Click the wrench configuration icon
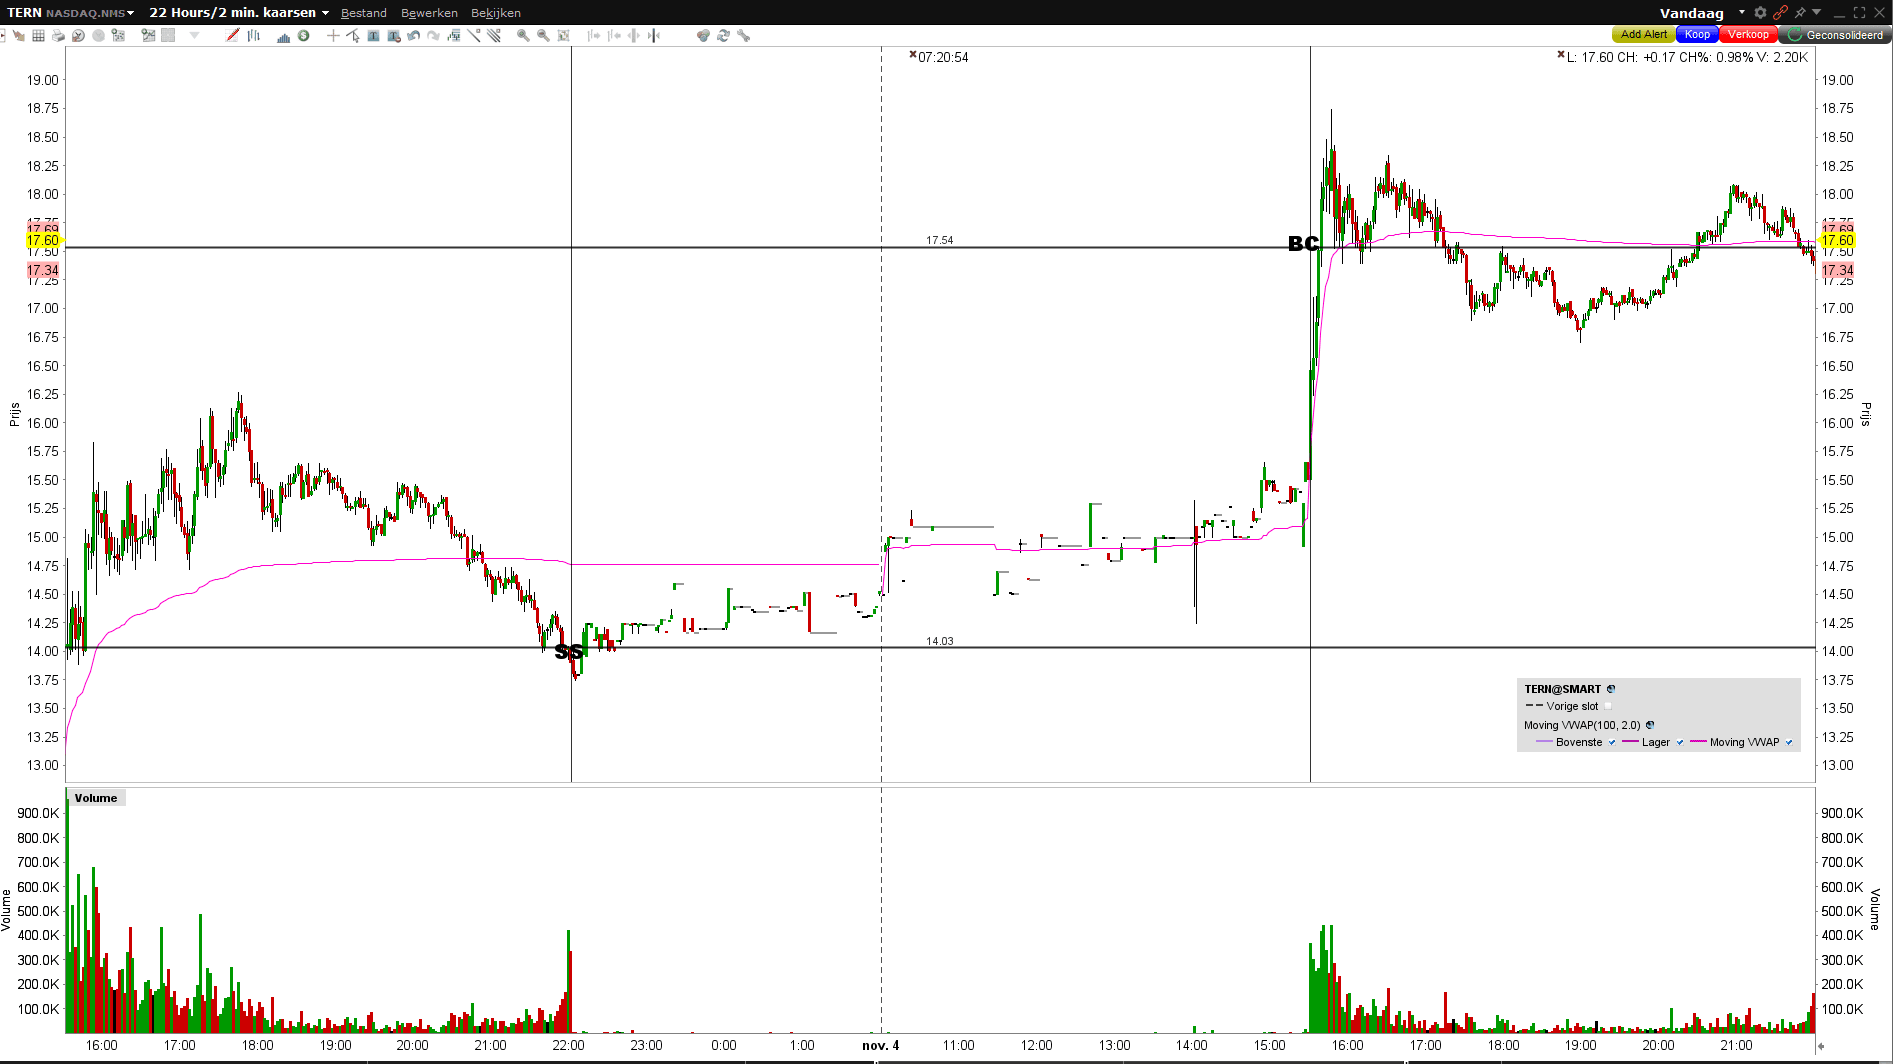Image resolution: width=1893 pixels, height=1064 pixels. (744, 36)
